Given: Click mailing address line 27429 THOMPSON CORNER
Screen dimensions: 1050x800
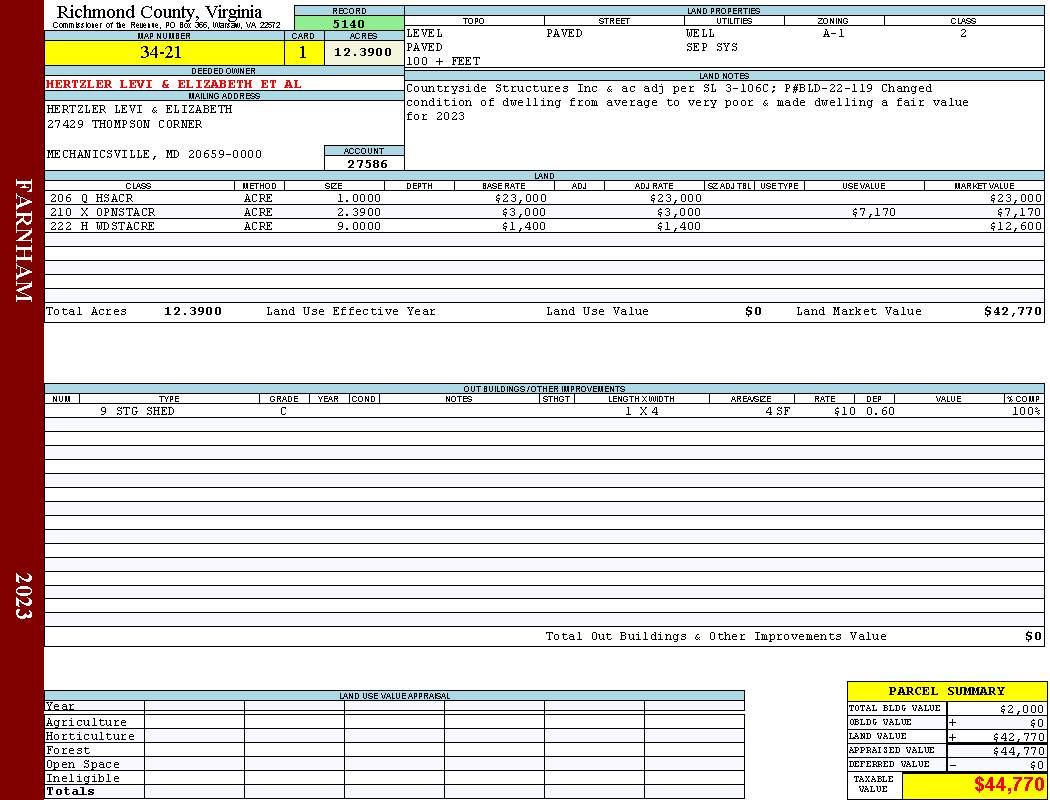Looking at the screenshot, I should click(x=124, y=124).
